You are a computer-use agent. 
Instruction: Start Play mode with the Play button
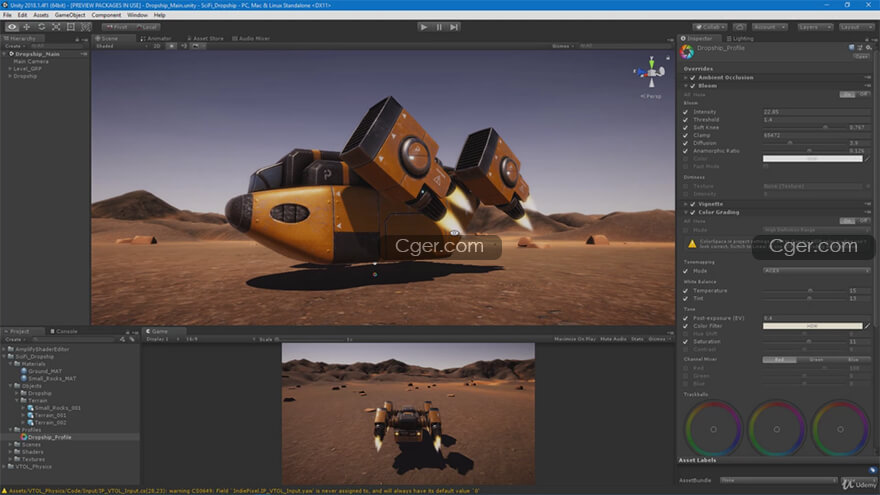tap(424, 27)
